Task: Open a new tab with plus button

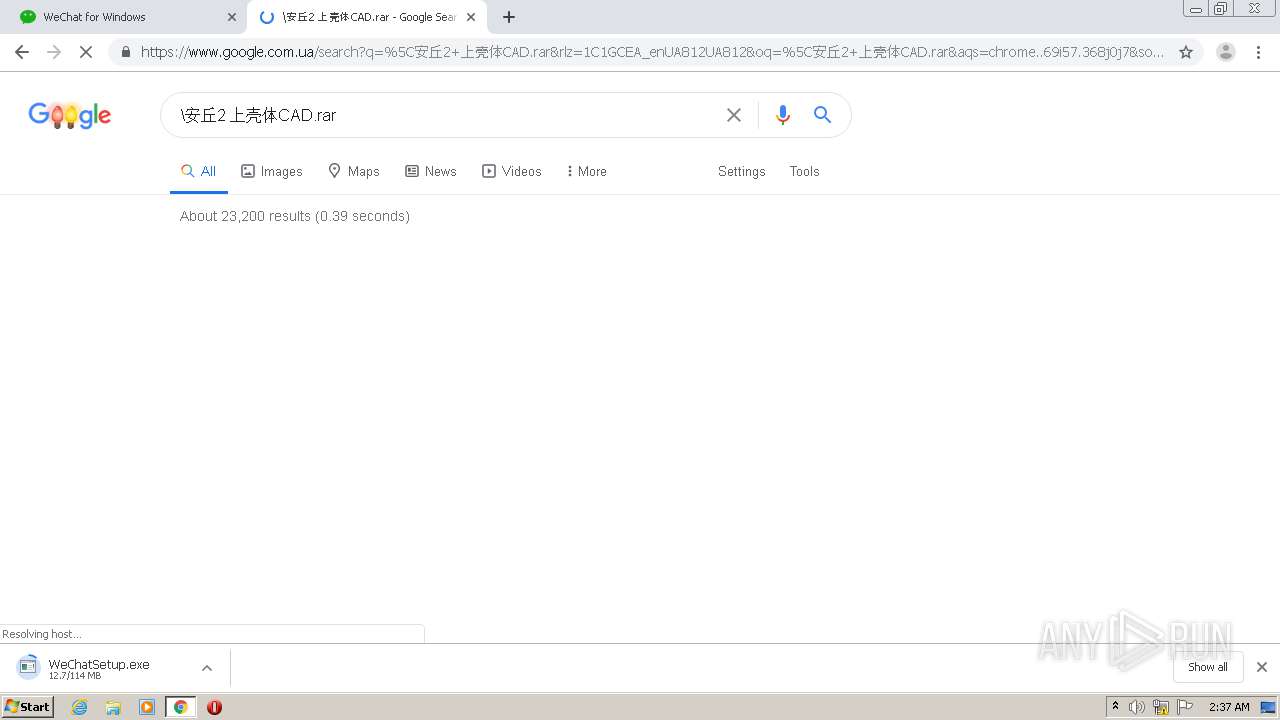Action: (x=509, y=17)
